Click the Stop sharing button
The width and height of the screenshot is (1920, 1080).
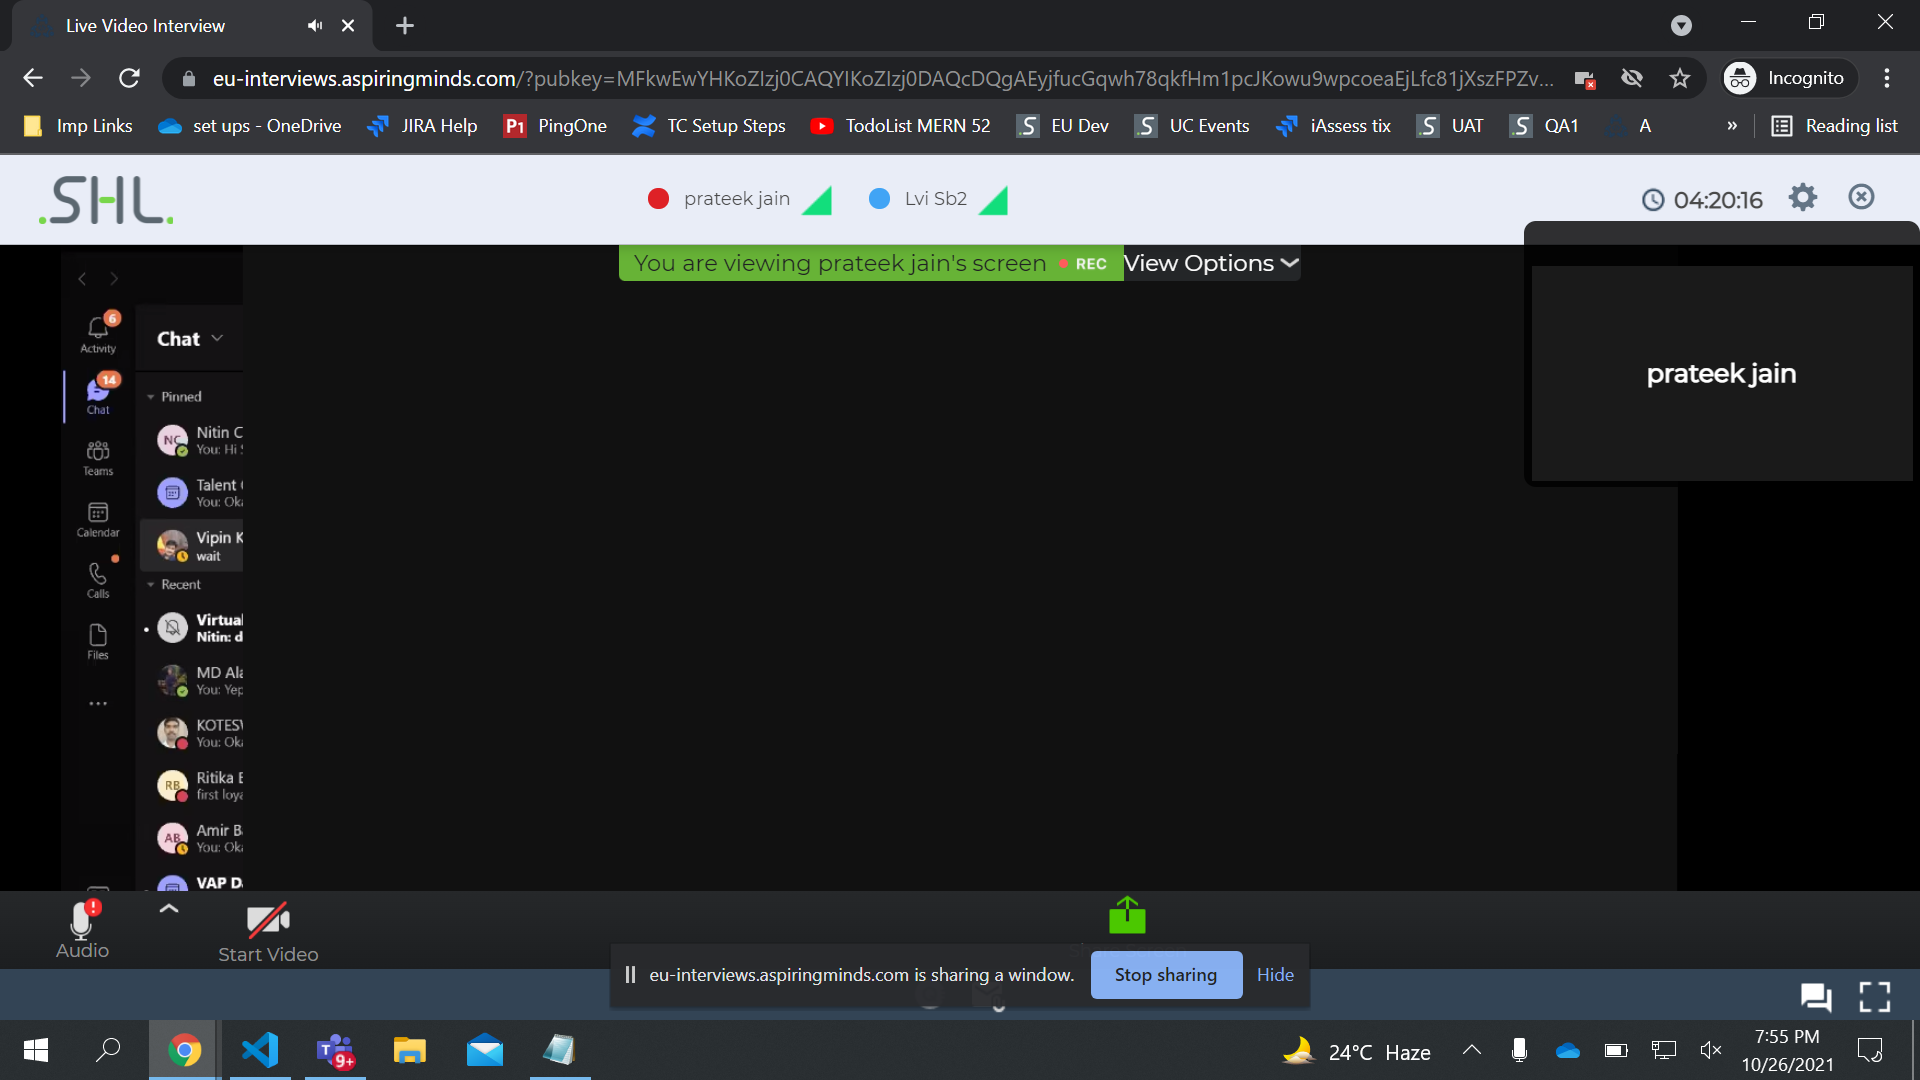pyautogui.click(x=1166, y=975)
